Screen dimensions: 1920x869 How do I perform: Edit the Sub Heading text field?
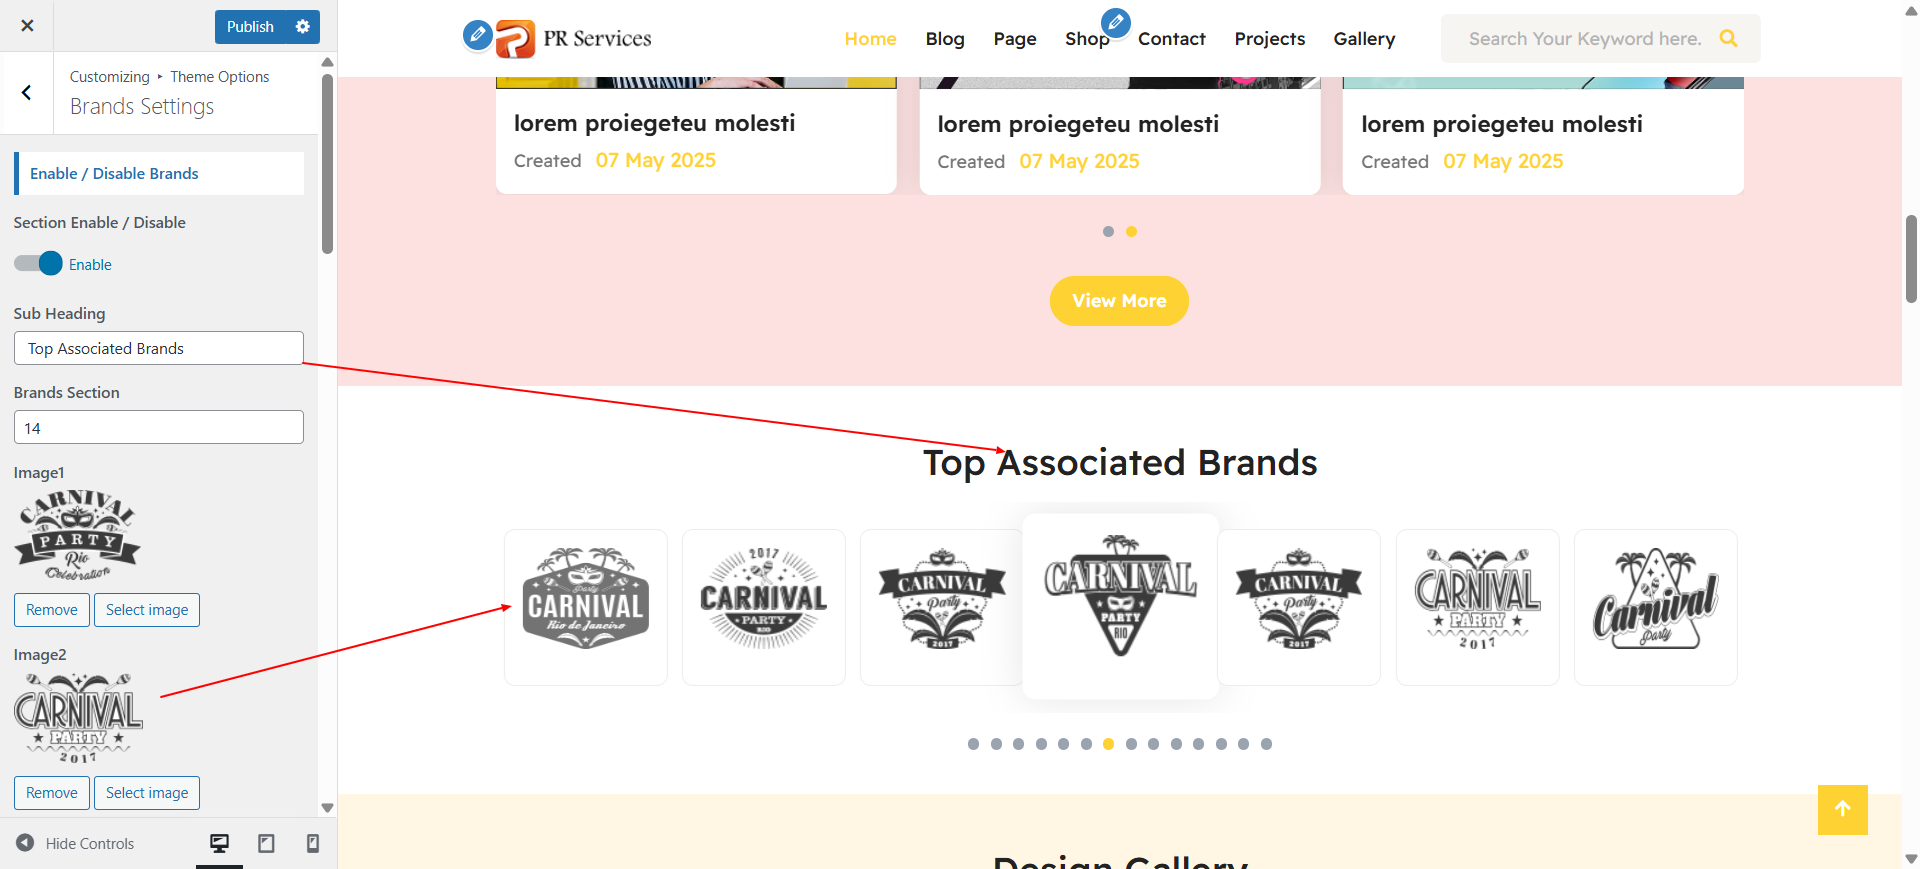(x=159, y=348)
